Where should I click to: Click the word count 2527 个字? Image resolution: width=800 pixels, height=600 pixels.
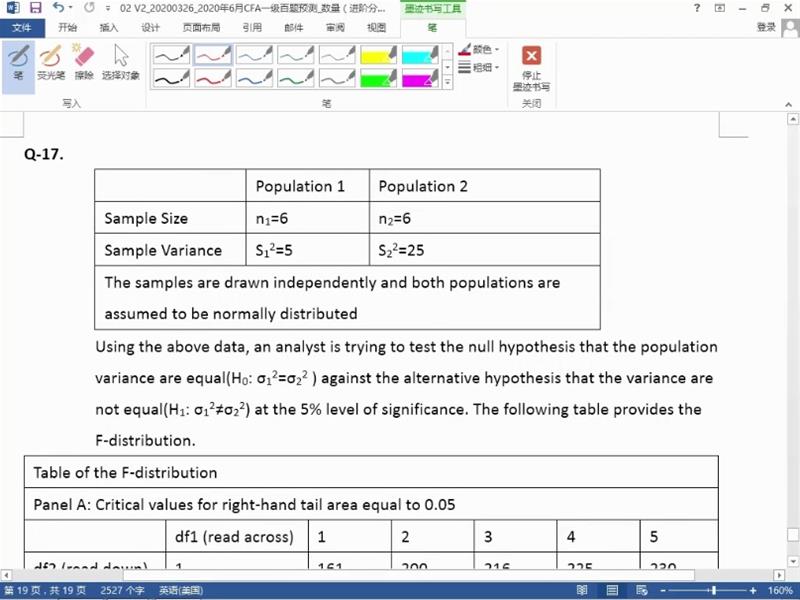pos(122,591)
